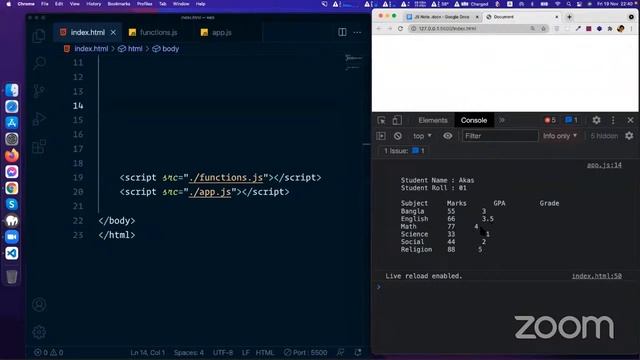Open Run and Debug icon

point(39,118)
